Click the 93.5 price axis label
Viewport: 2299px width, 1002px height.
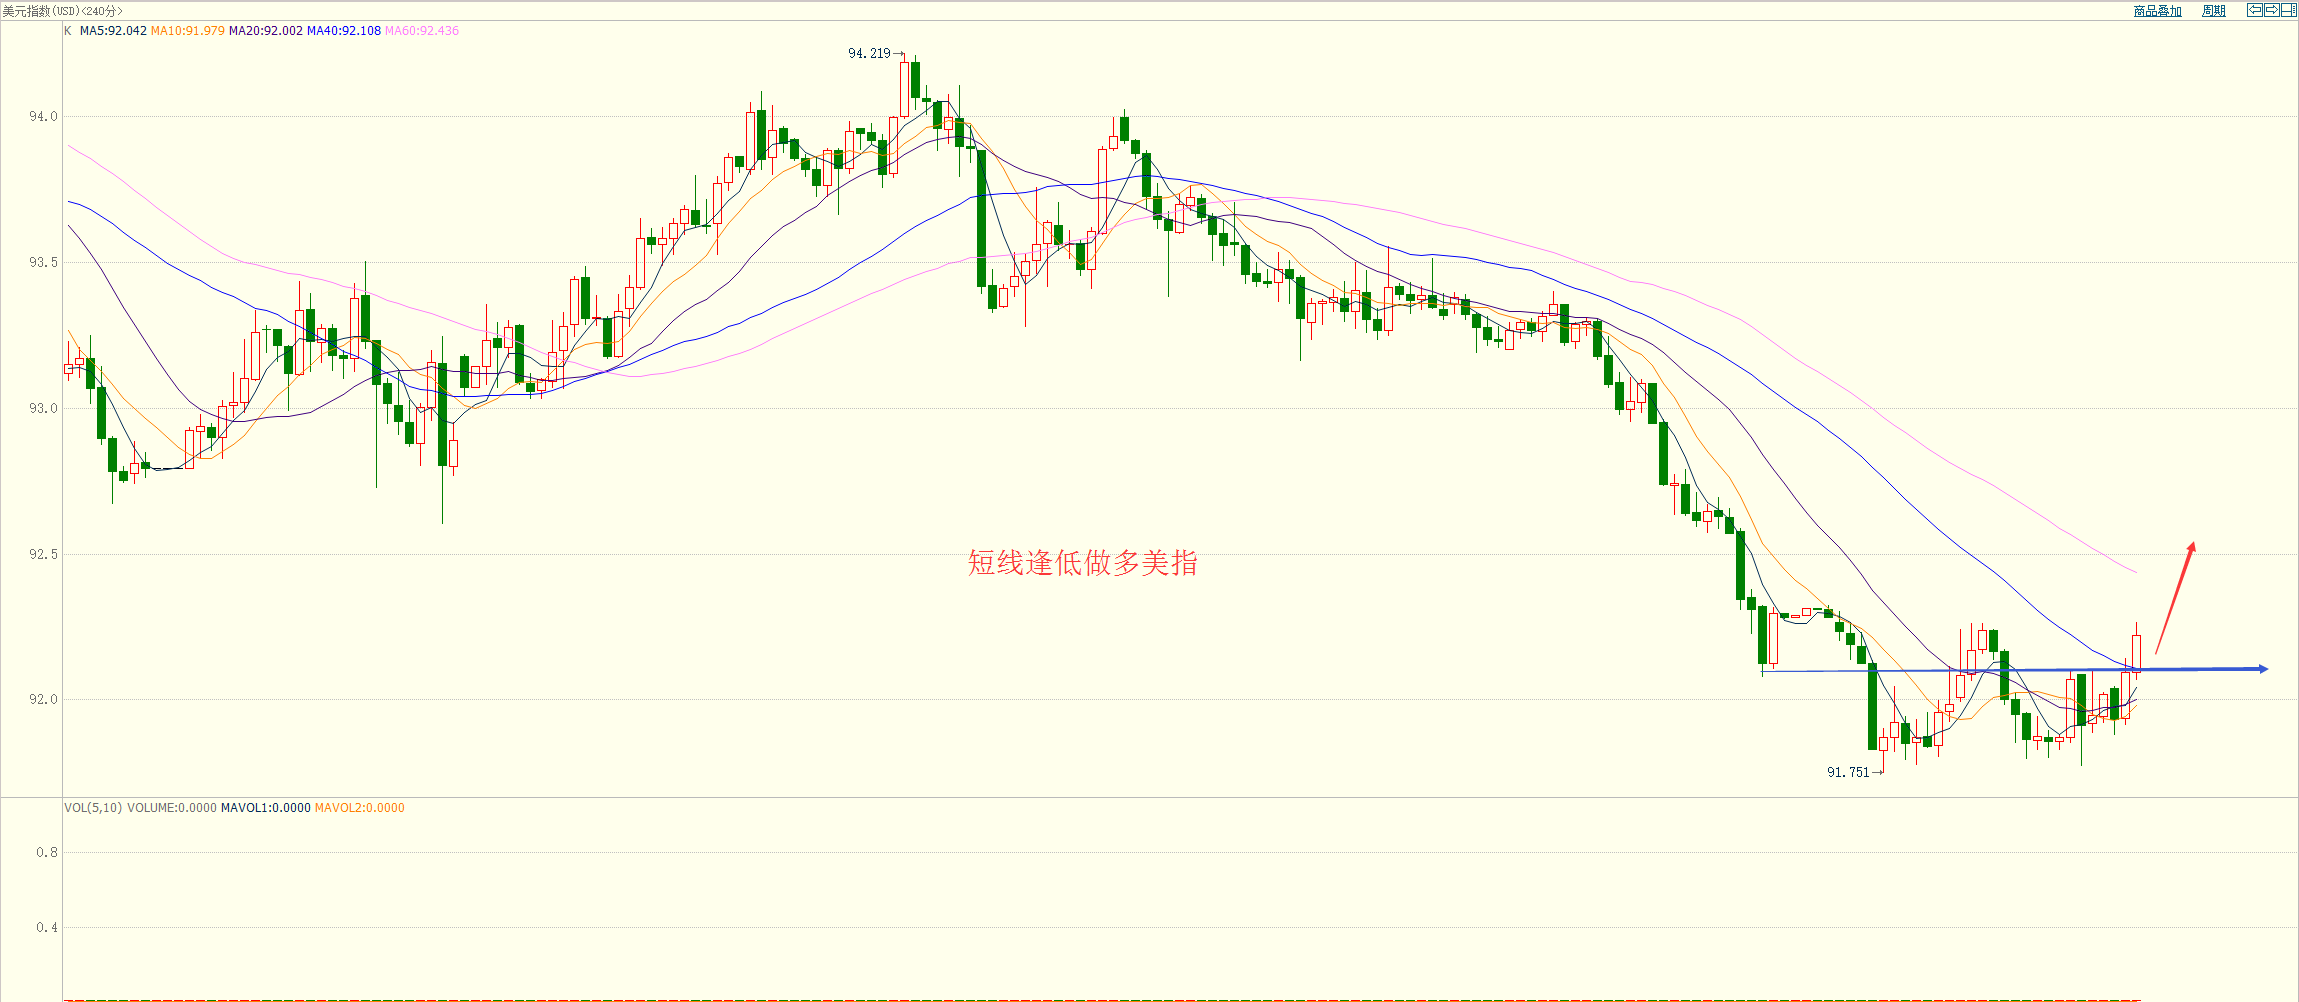click(x=44, y=263)
